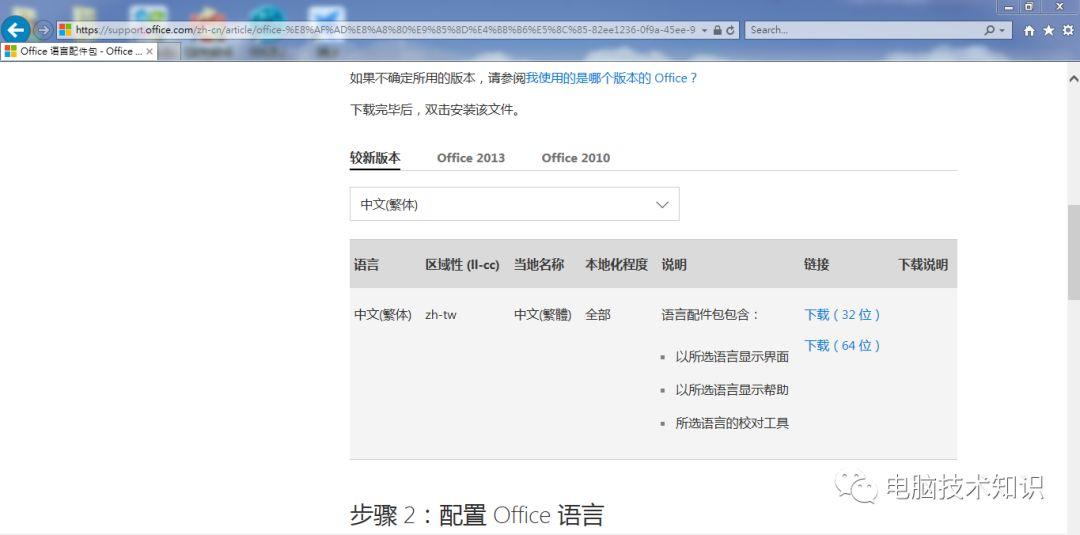Viewport: 1080px width, 535px height.
Task: Click the URL address field
Action: pyautogui.click(x=386, y=30)
